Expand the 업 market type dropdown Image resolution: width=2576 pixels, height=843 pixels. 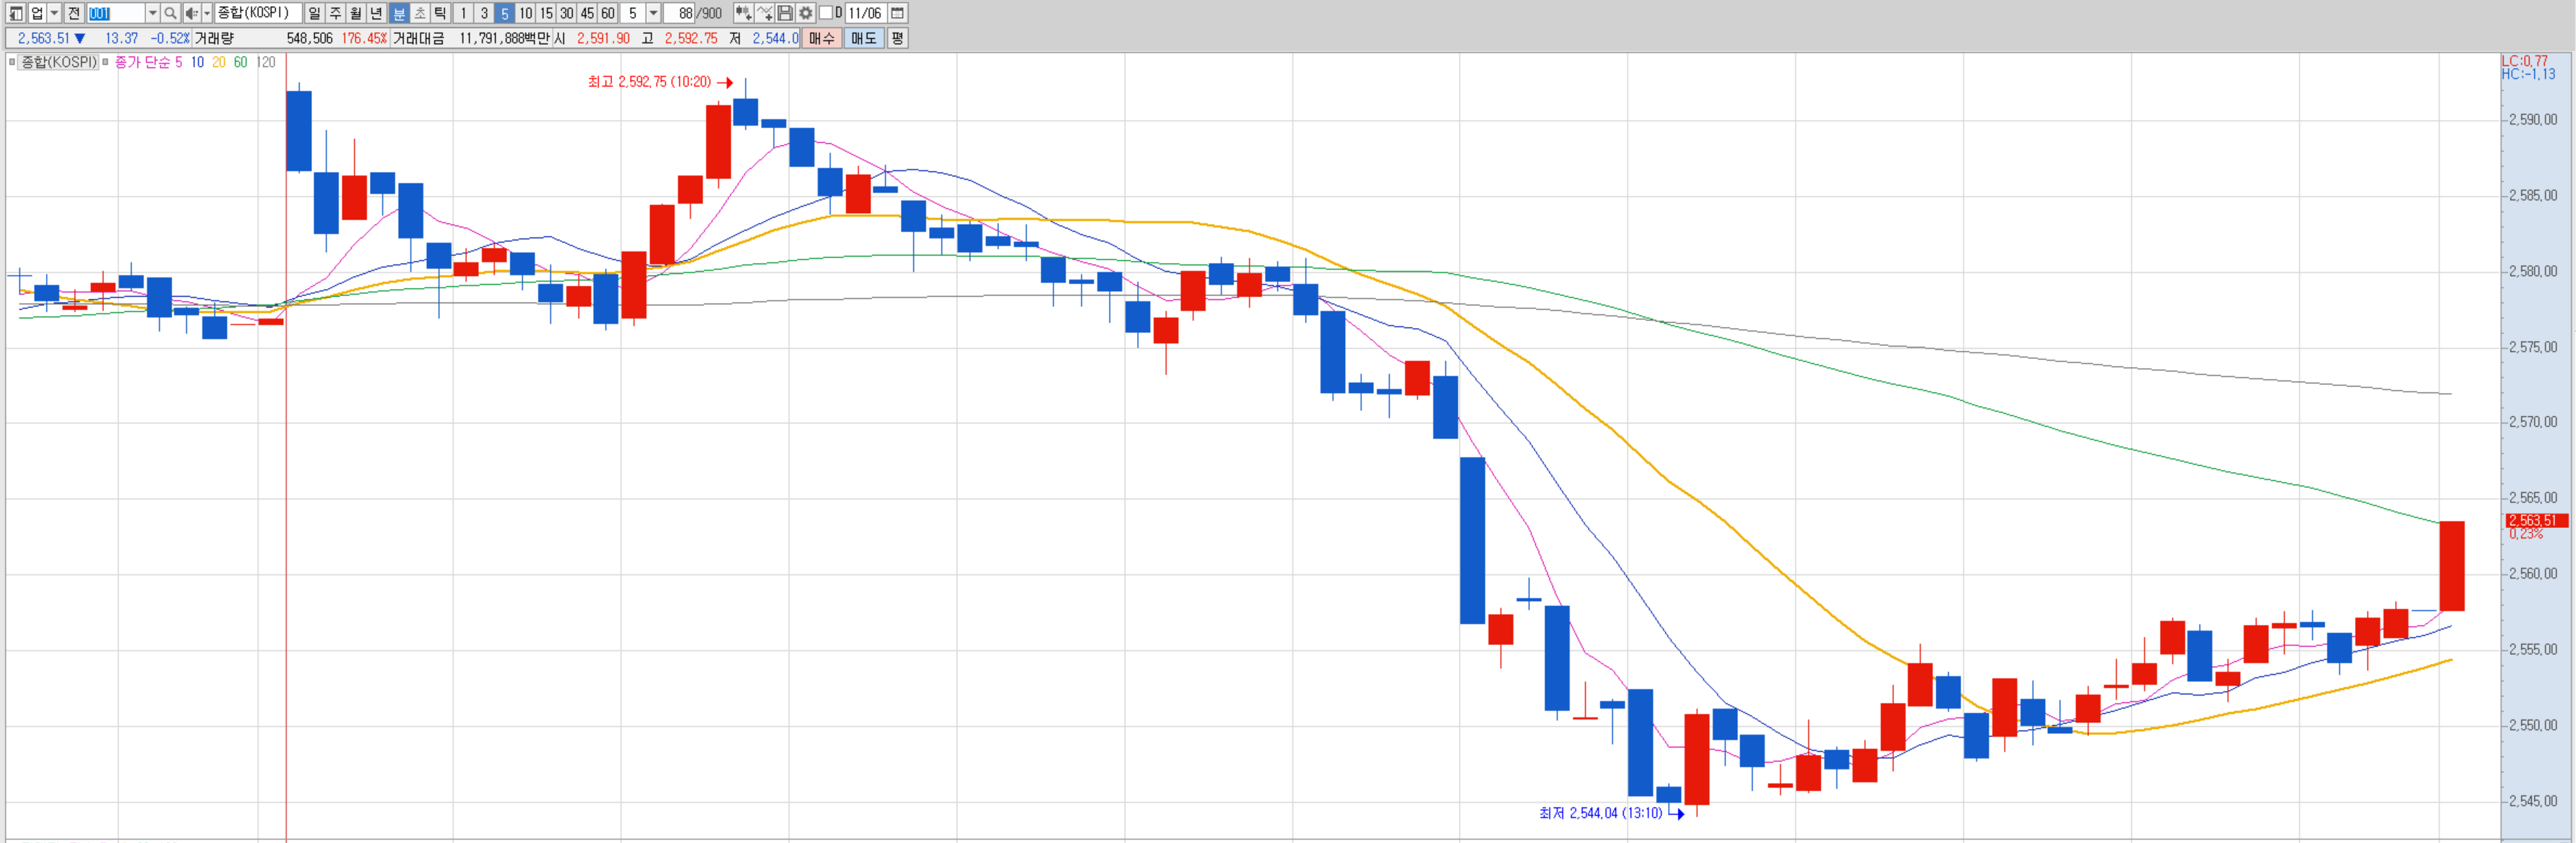click(x=54, y=13)
